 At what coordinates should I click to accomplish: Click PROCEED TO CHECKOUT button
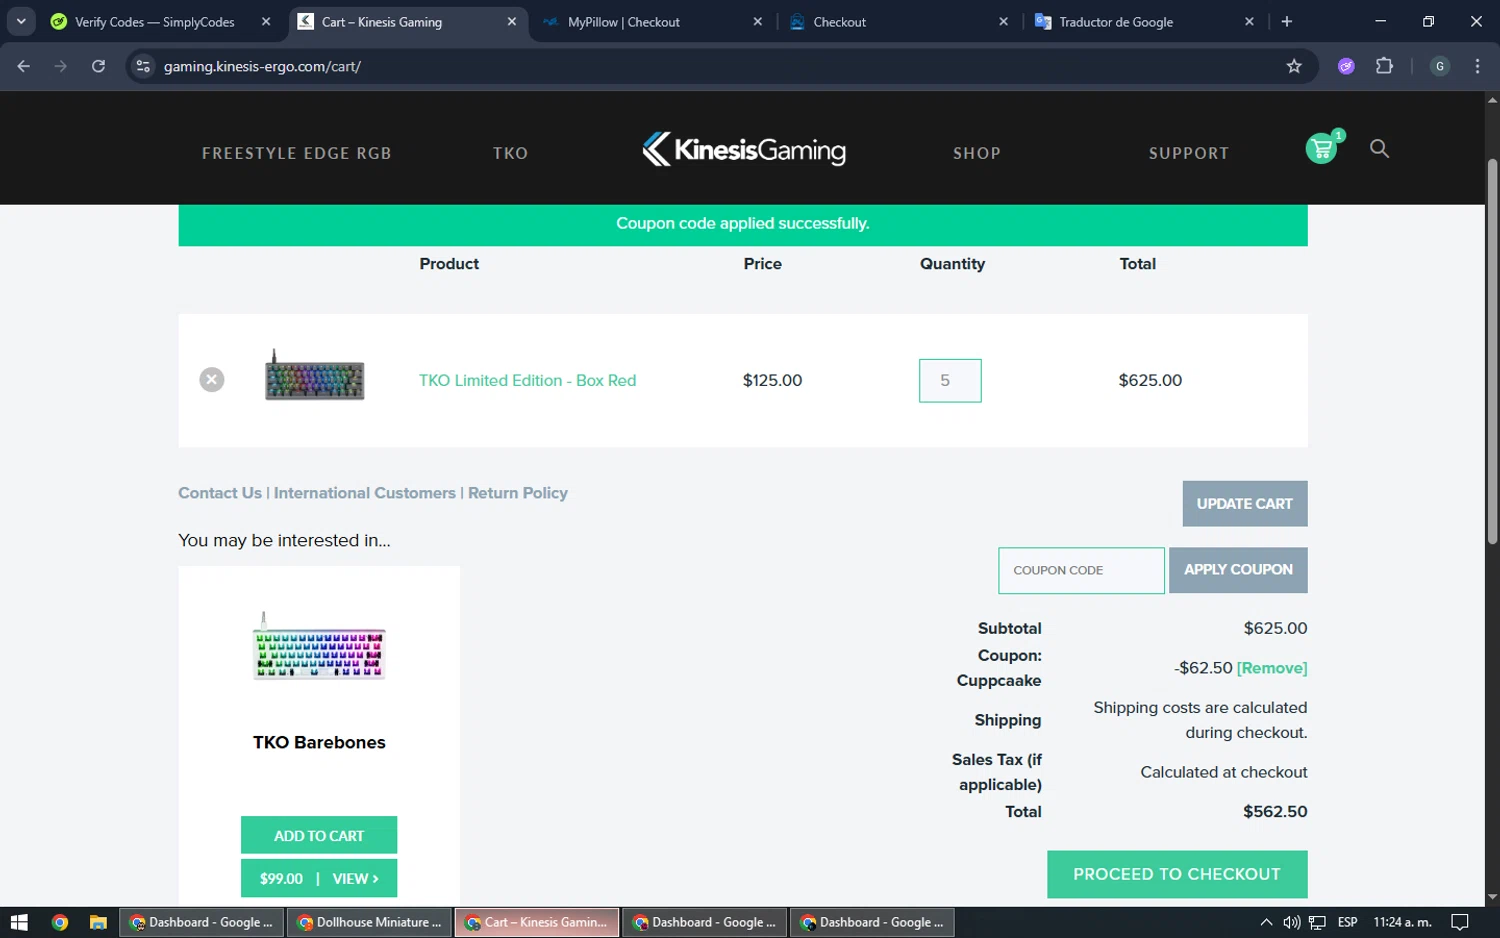point(1177,874)
